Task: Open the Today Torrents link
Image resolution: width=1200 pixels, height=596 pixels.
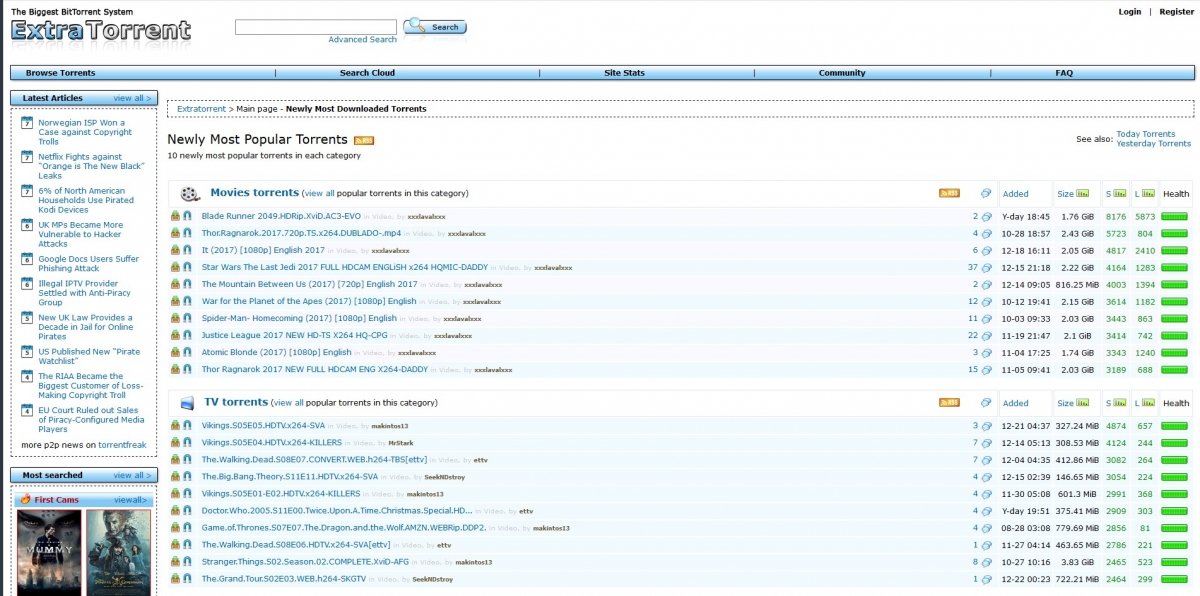Action: pos(1146,134)
